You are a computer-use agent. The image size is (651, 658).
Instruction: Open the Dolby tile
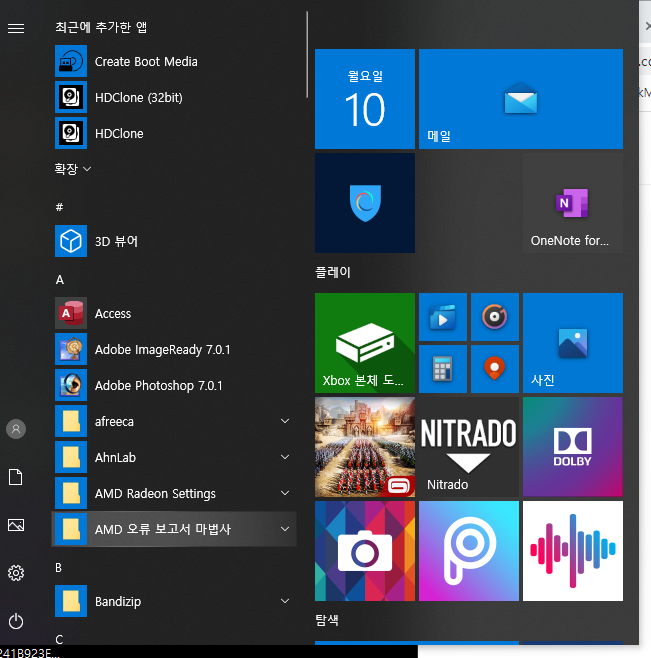(573, 447)
